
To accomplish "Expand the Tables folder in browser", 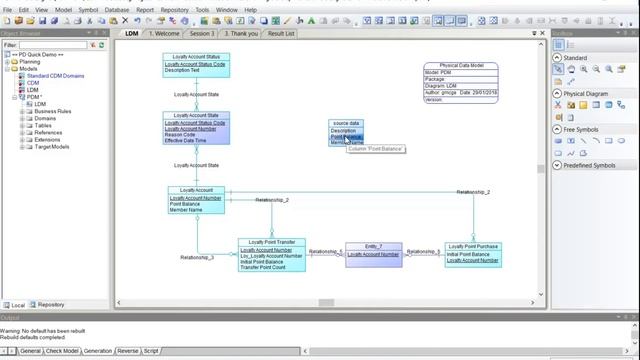I will point(22,126).
